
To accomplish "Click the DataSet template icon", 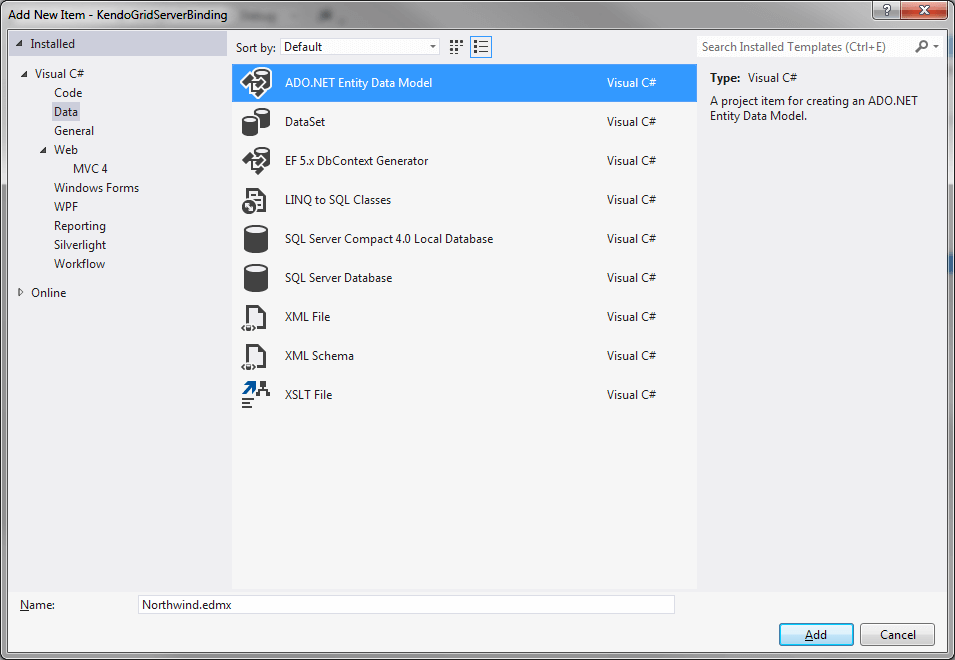I will tap(256, 121).
